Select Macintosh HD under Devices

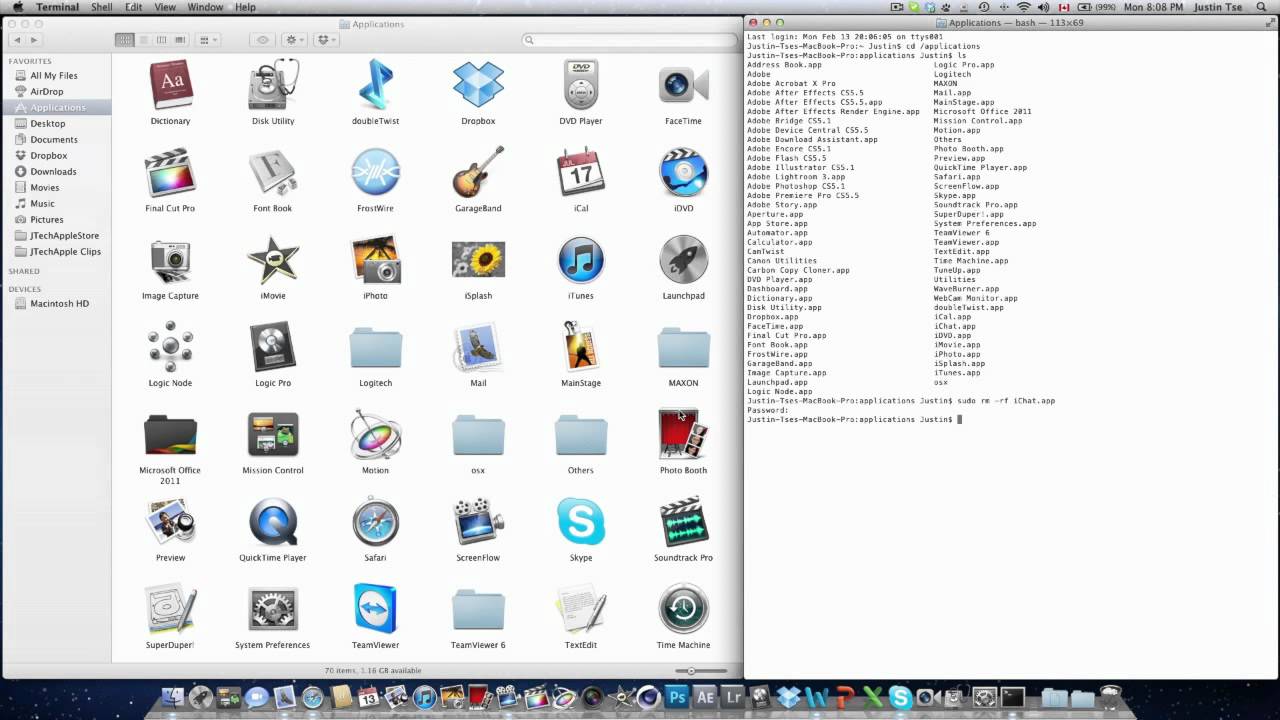point(59,303)
